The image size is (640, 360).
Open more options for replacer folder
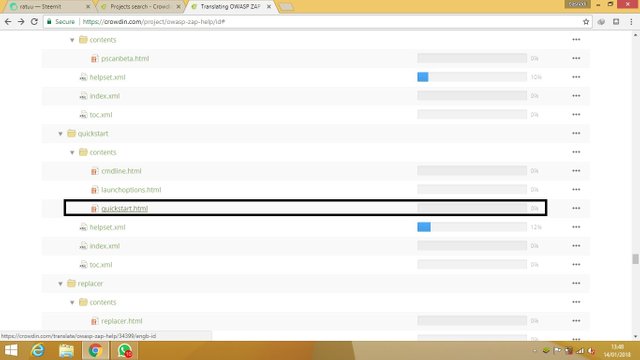pos(576,283)
